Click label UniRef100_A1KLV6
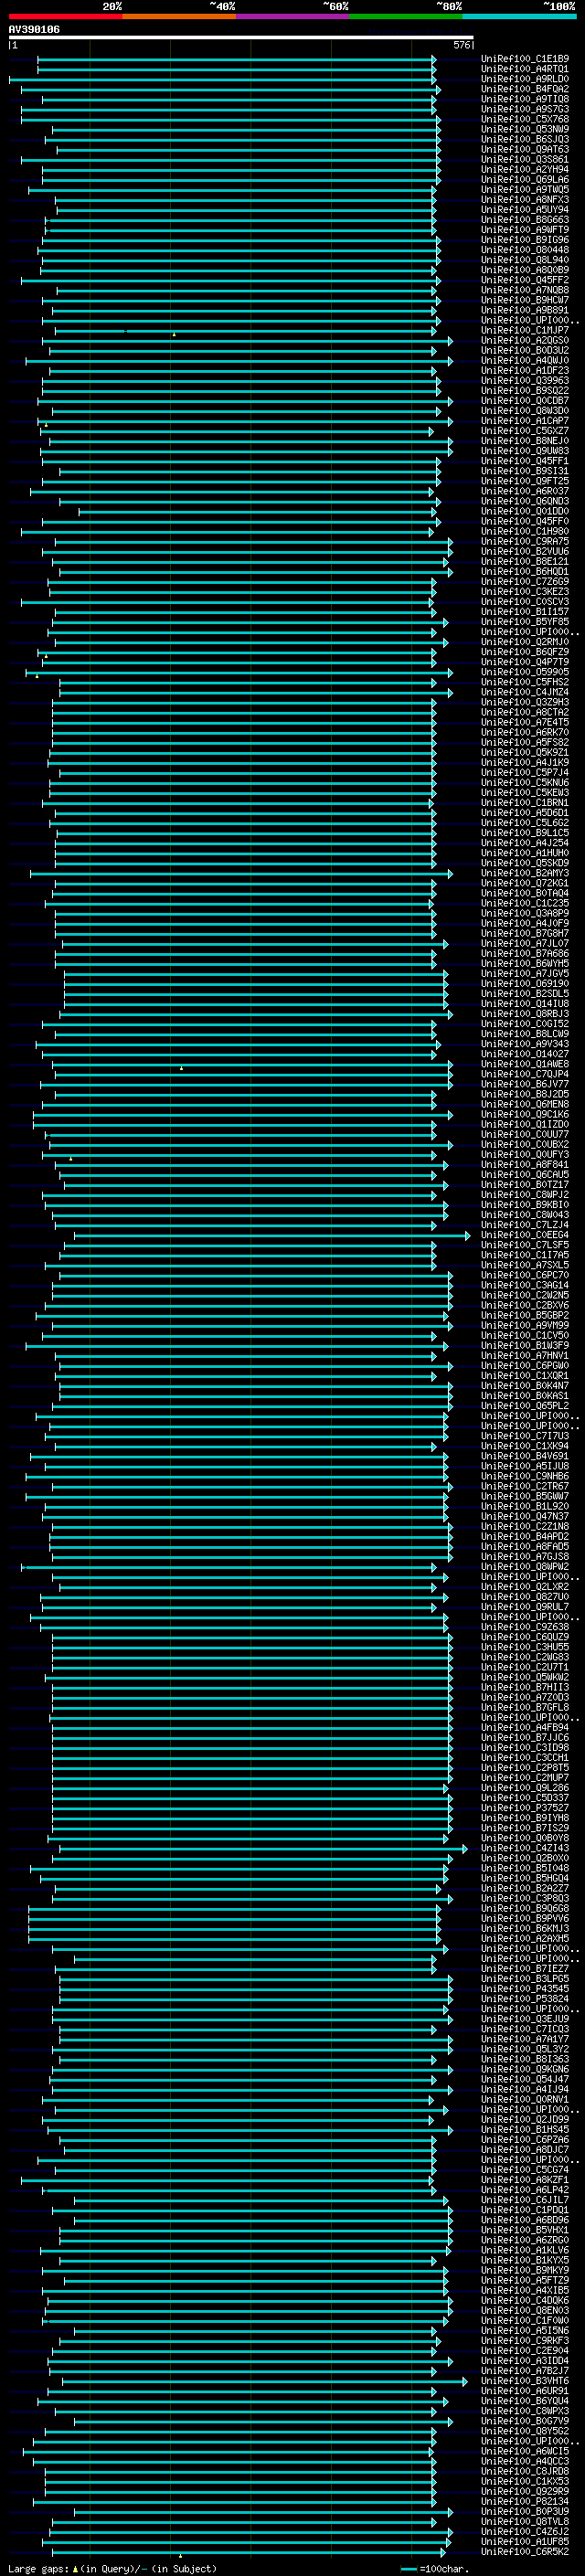The image size is (585, 2576). pyautogui.click(x=525, y=2250)
